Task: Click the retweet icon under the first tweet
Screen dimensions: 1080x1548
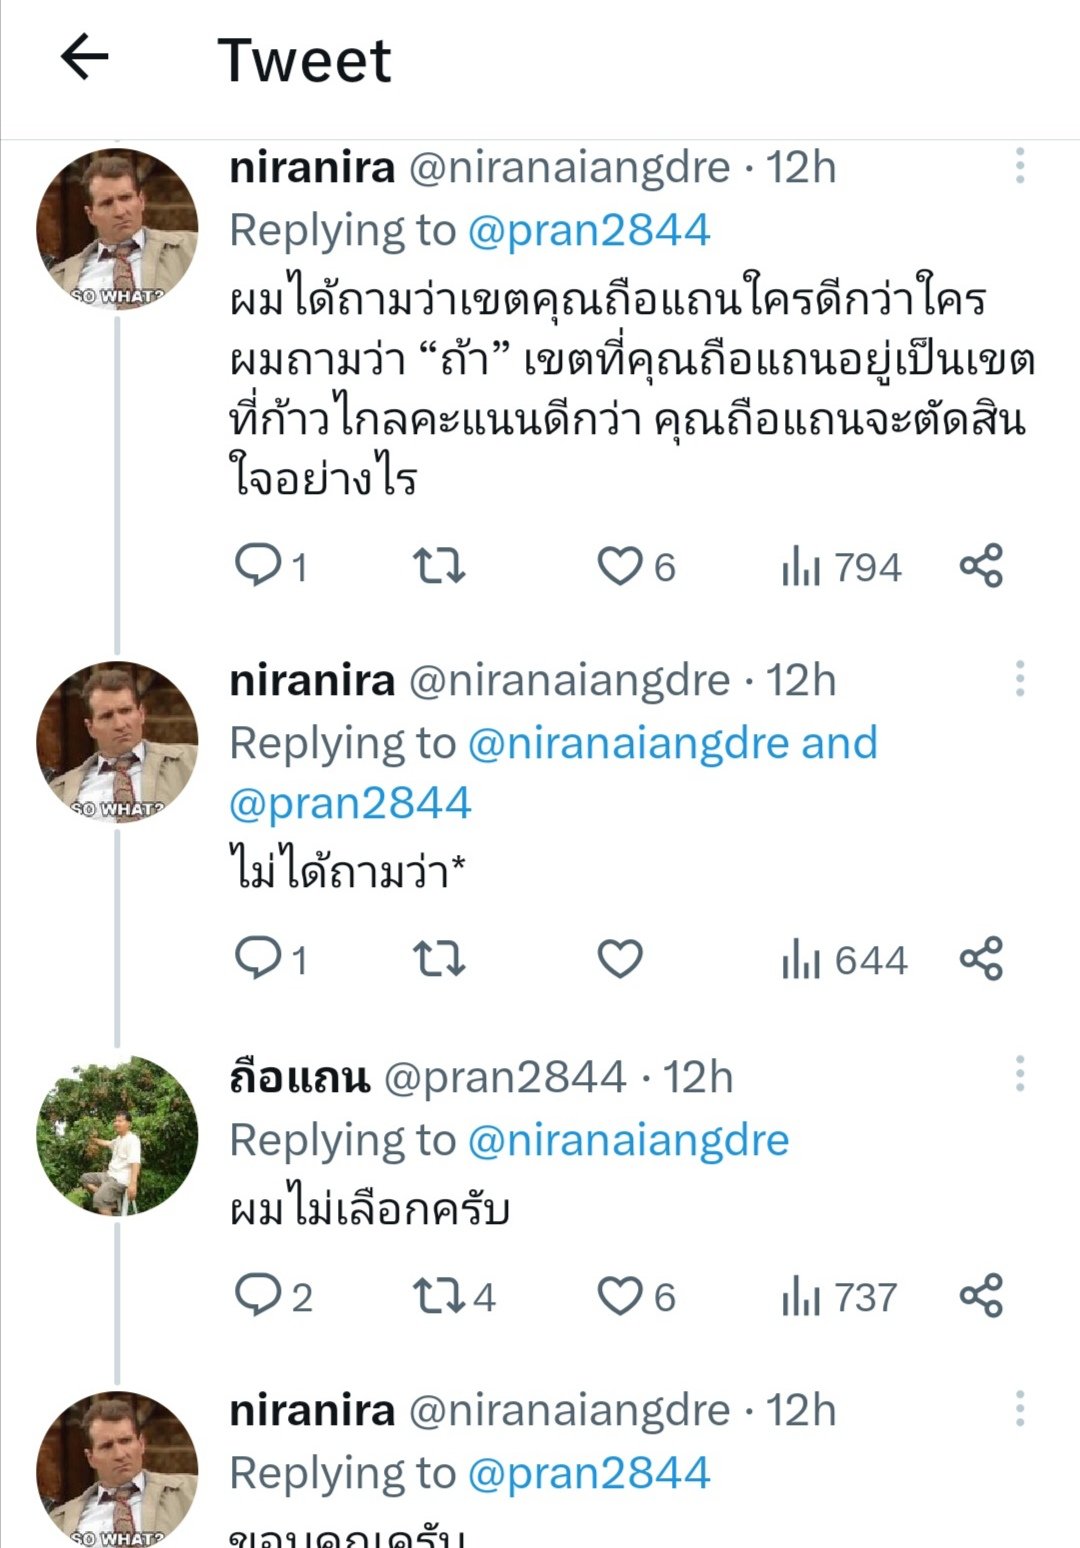Action: [440, 566]
